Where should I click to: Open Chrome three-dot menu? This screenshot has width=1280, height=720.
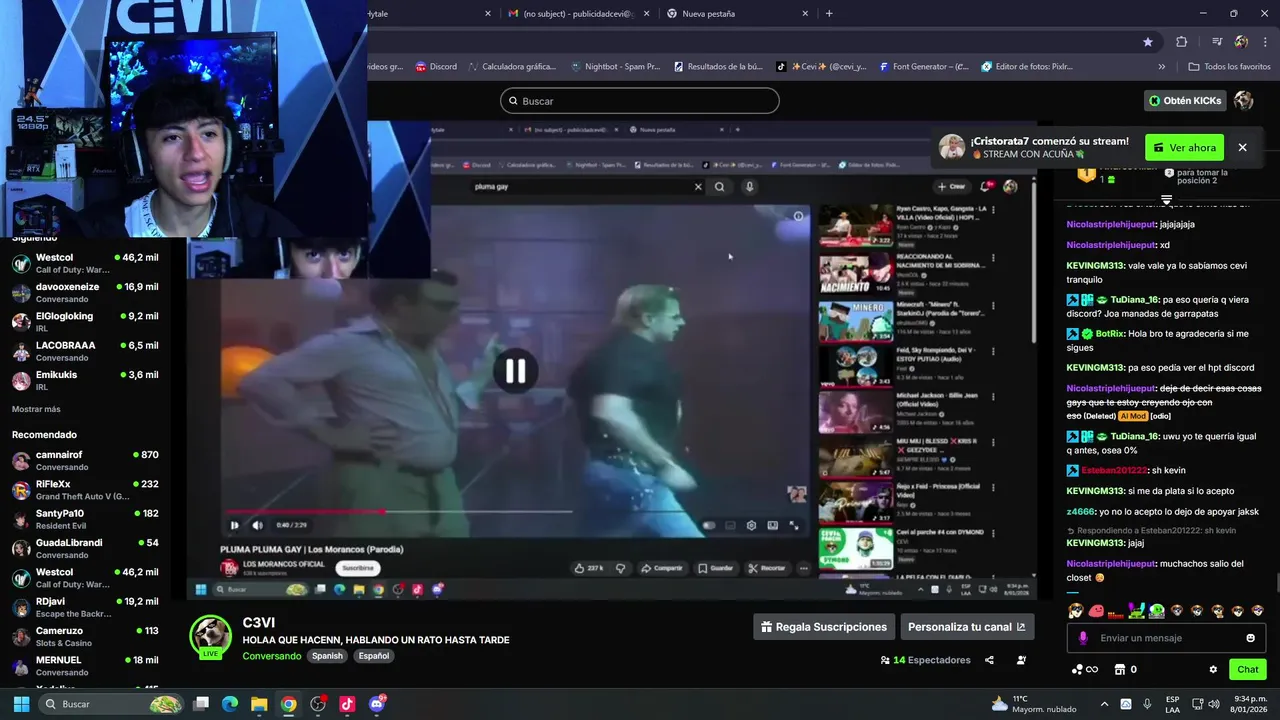[1265, 42]
